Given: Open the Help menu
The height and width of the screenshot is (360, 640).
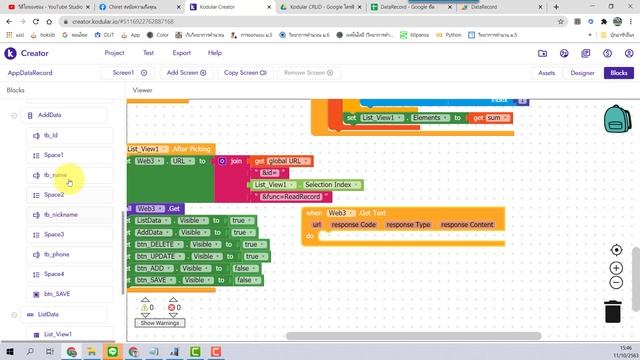Looking at the screenshot, I should (215, 53).
